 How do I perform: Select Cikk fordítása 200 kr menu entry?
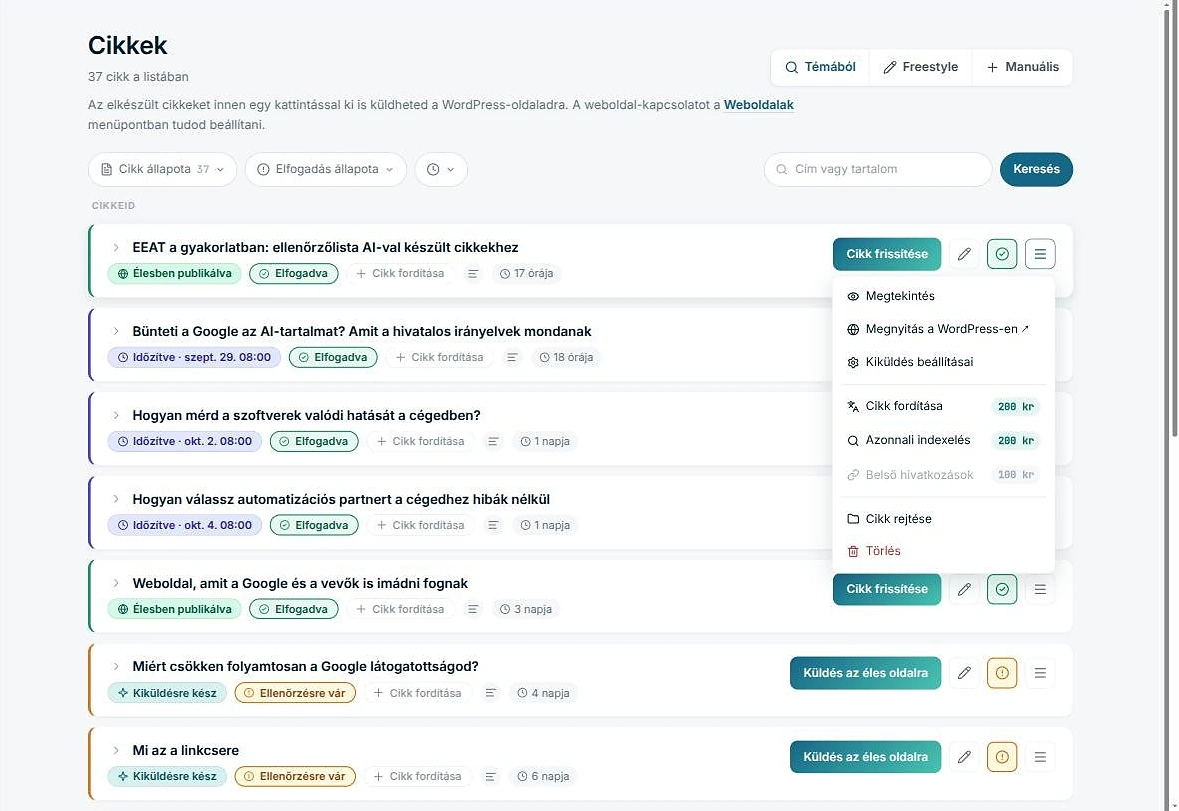(944, 406)
